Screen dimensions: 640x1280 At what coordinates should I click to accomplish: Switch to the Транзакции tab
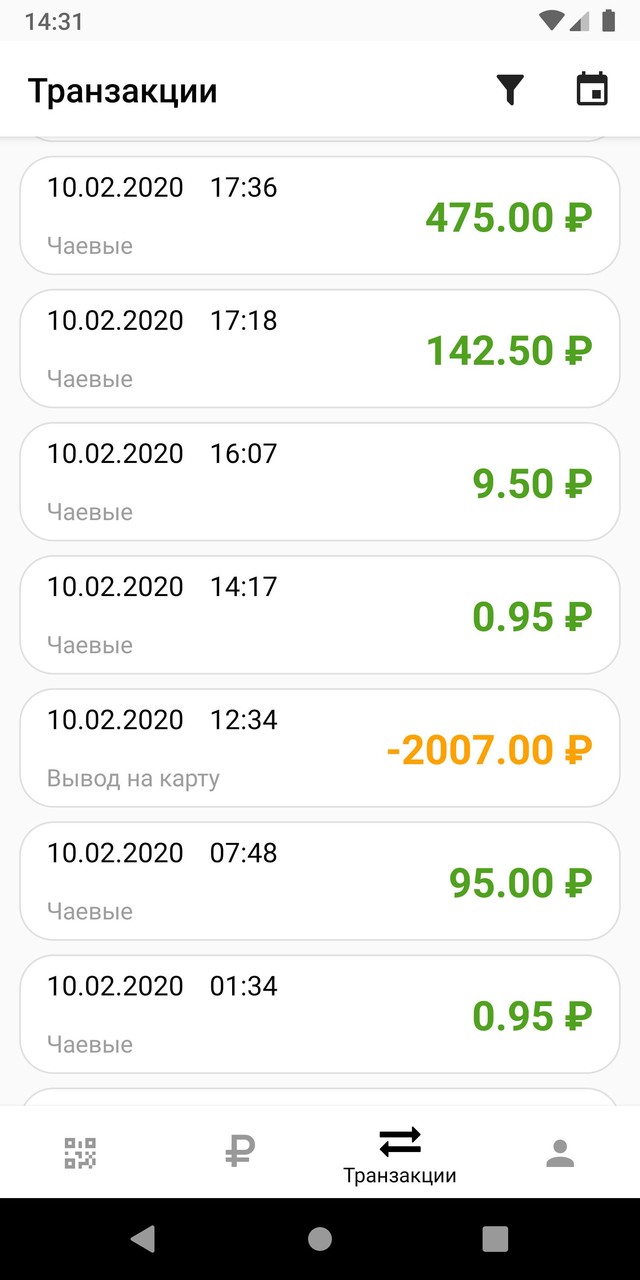400,1150
